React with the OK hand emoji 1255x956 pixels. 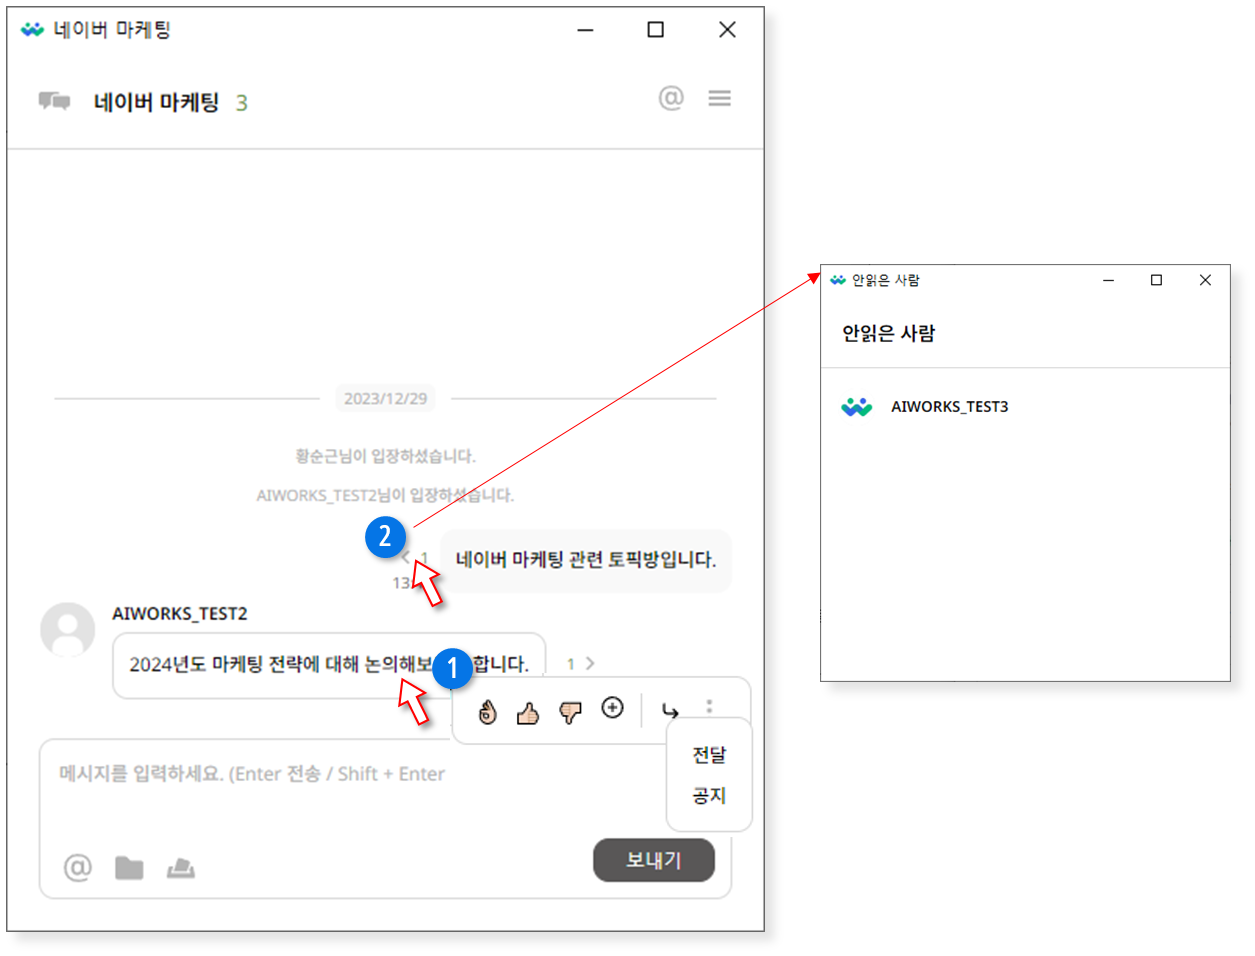(x=487, y=711)
